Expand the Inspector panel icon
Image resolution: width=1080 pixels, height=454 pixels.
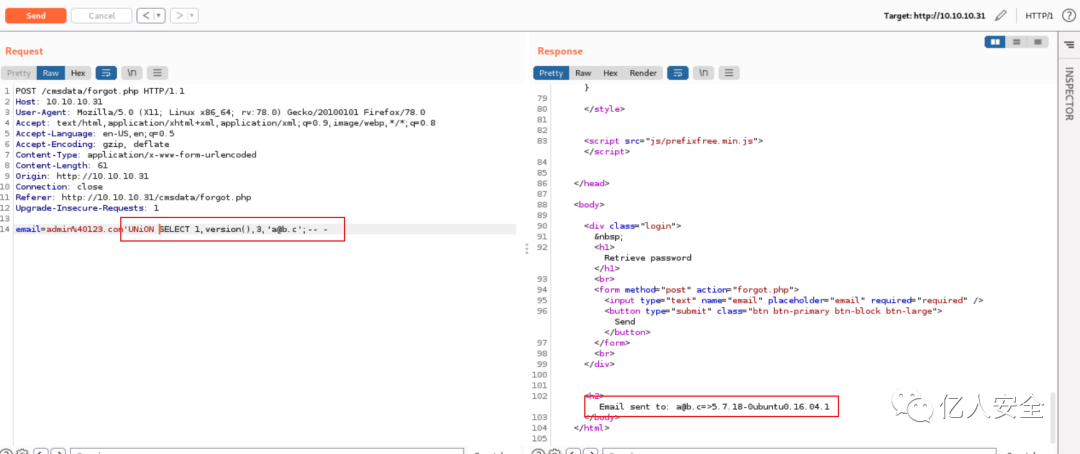(1069, 45)
